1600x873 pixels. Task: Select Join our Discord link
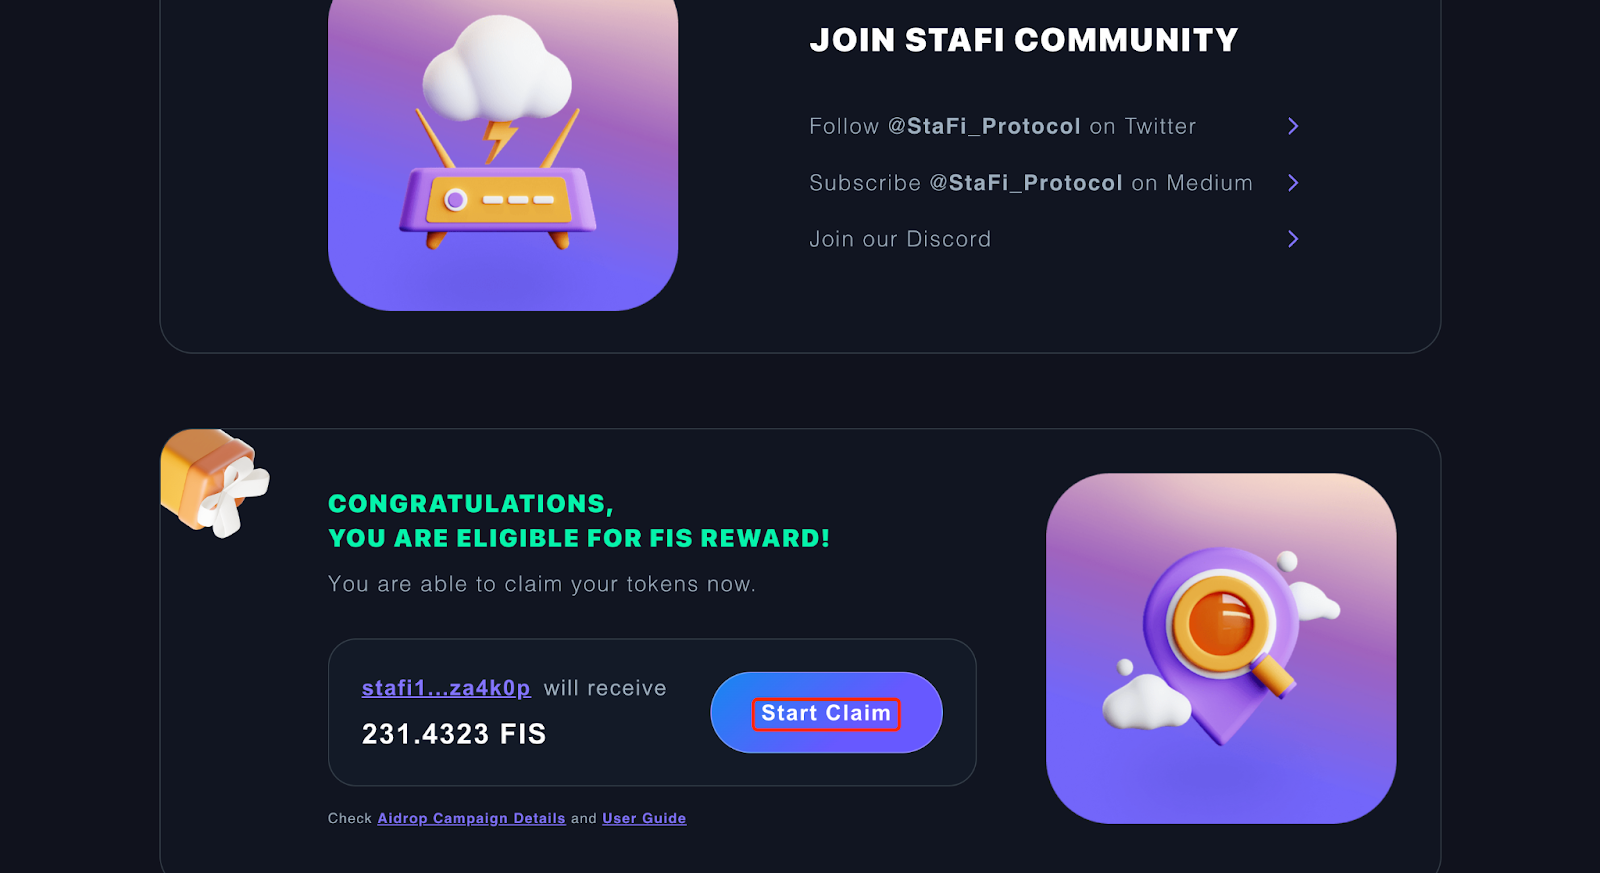(x=900, y=239)
